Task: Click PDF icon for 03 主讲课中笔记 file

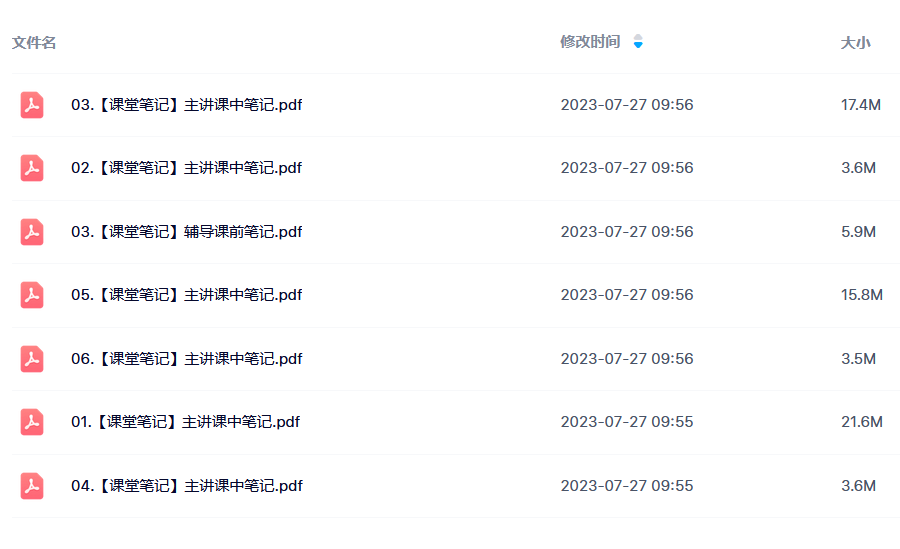Action: pos(32,105)
